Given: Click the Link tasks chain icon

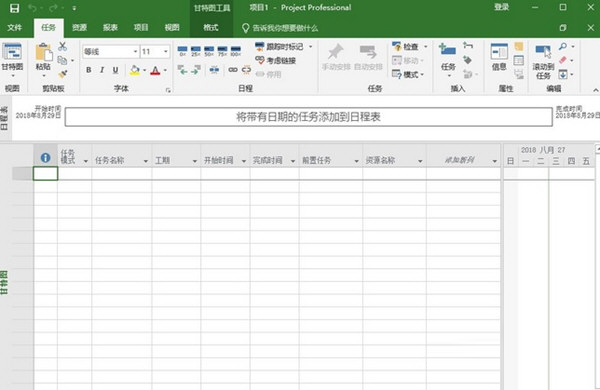Looking at the screenshot, I should (233, 70).
